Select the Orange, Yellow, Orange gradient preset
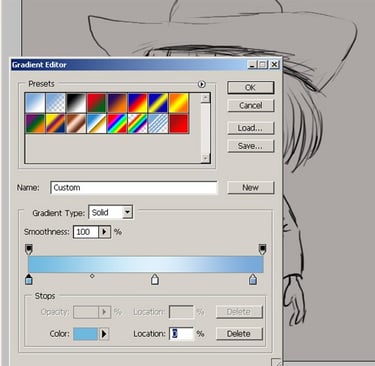 (179, 103)
